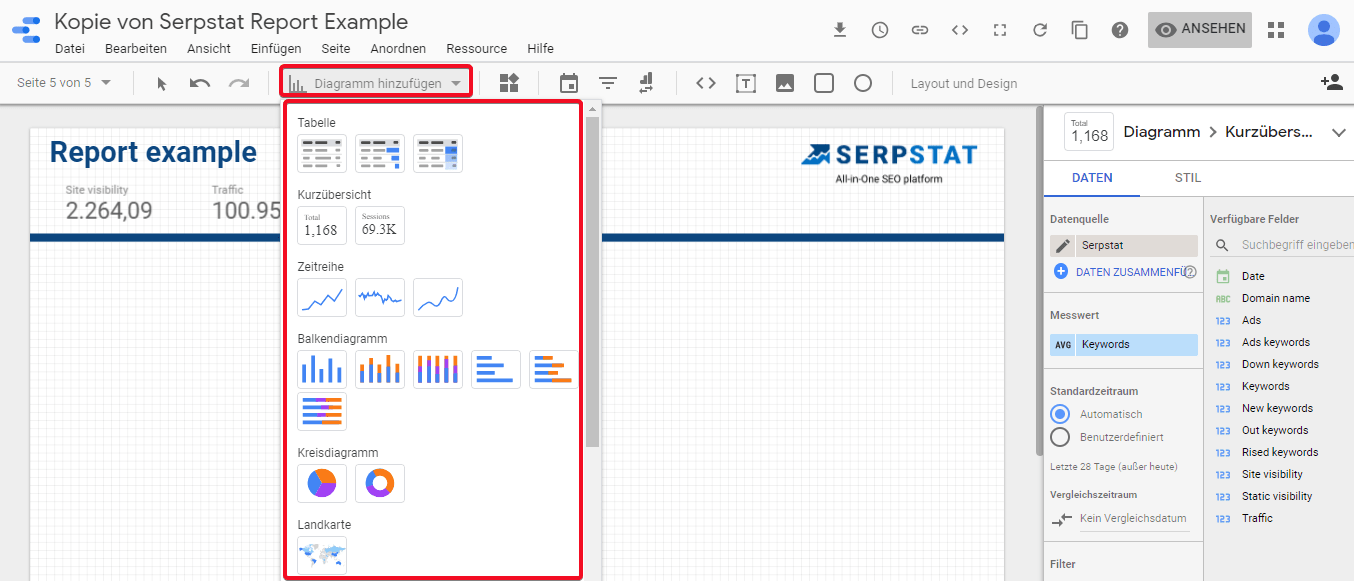Insert a URL embed element

tap(706, 83)
